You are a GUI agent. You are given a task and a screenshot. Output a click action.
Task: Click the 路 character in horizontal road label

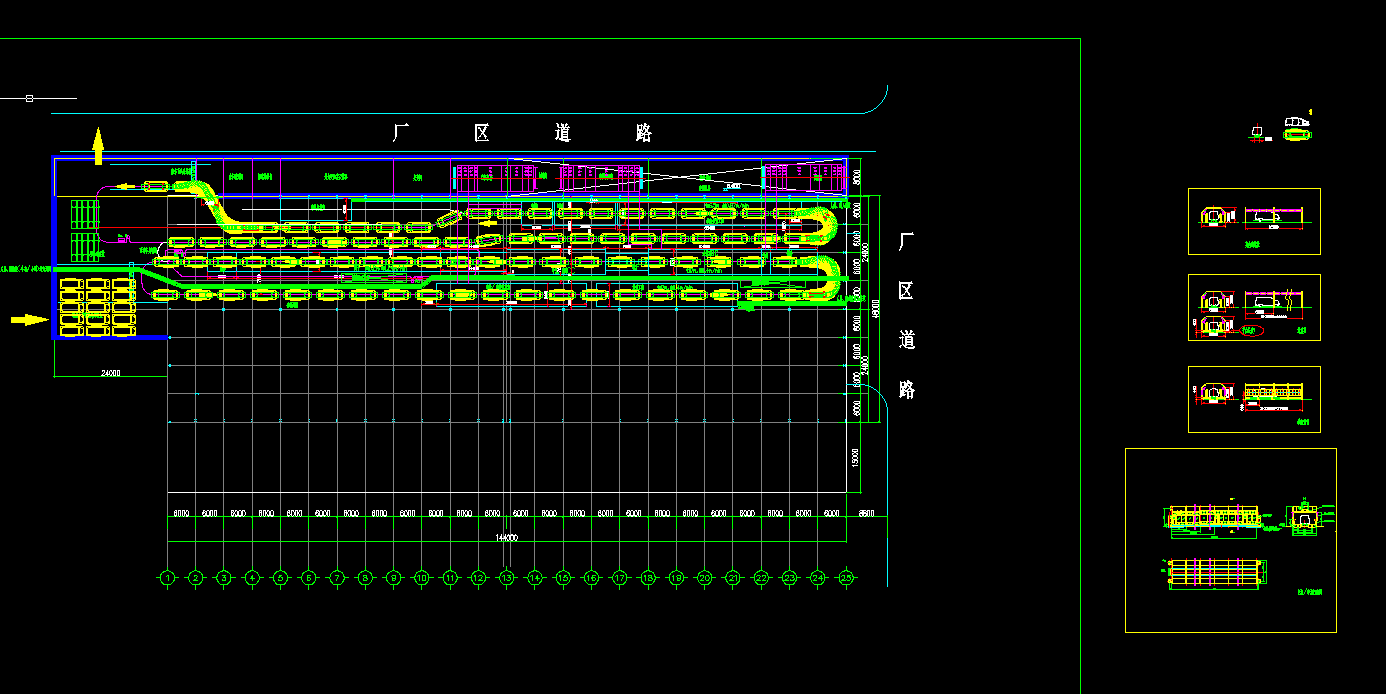click(643, 133)
